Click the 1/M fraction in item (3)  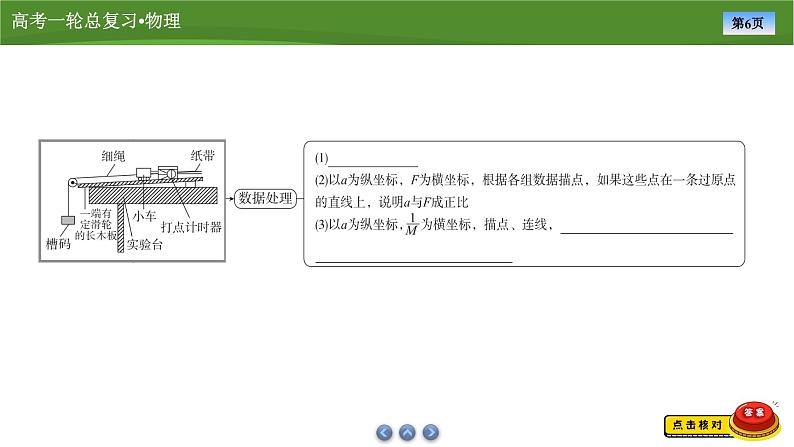point(410,227)
